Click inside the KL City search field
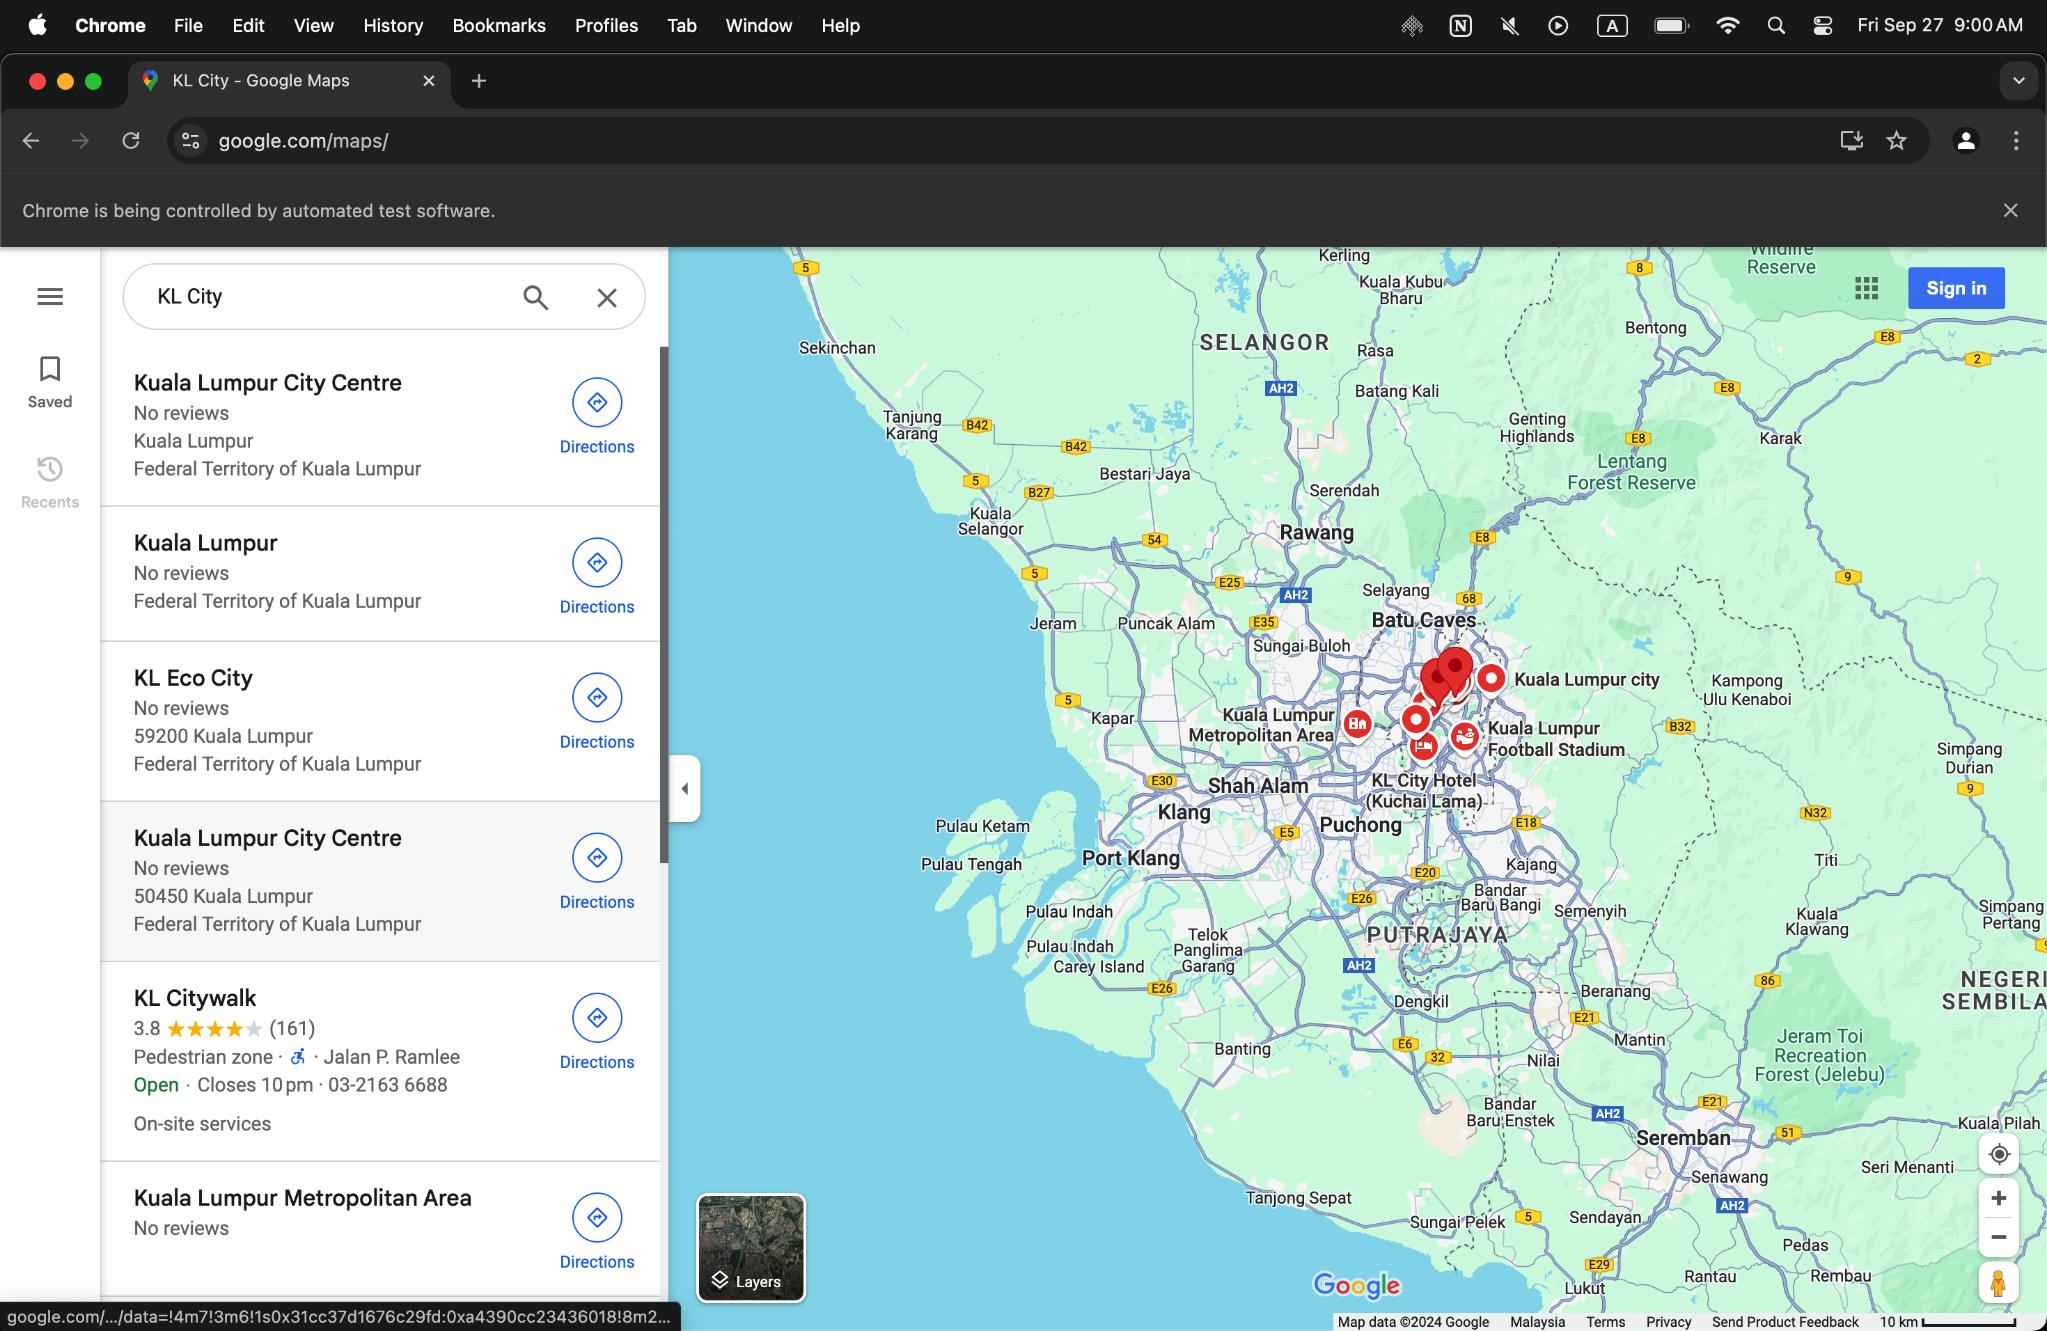The height and width of the screenshot is (1331, 2047). click(x=330, y=297)
